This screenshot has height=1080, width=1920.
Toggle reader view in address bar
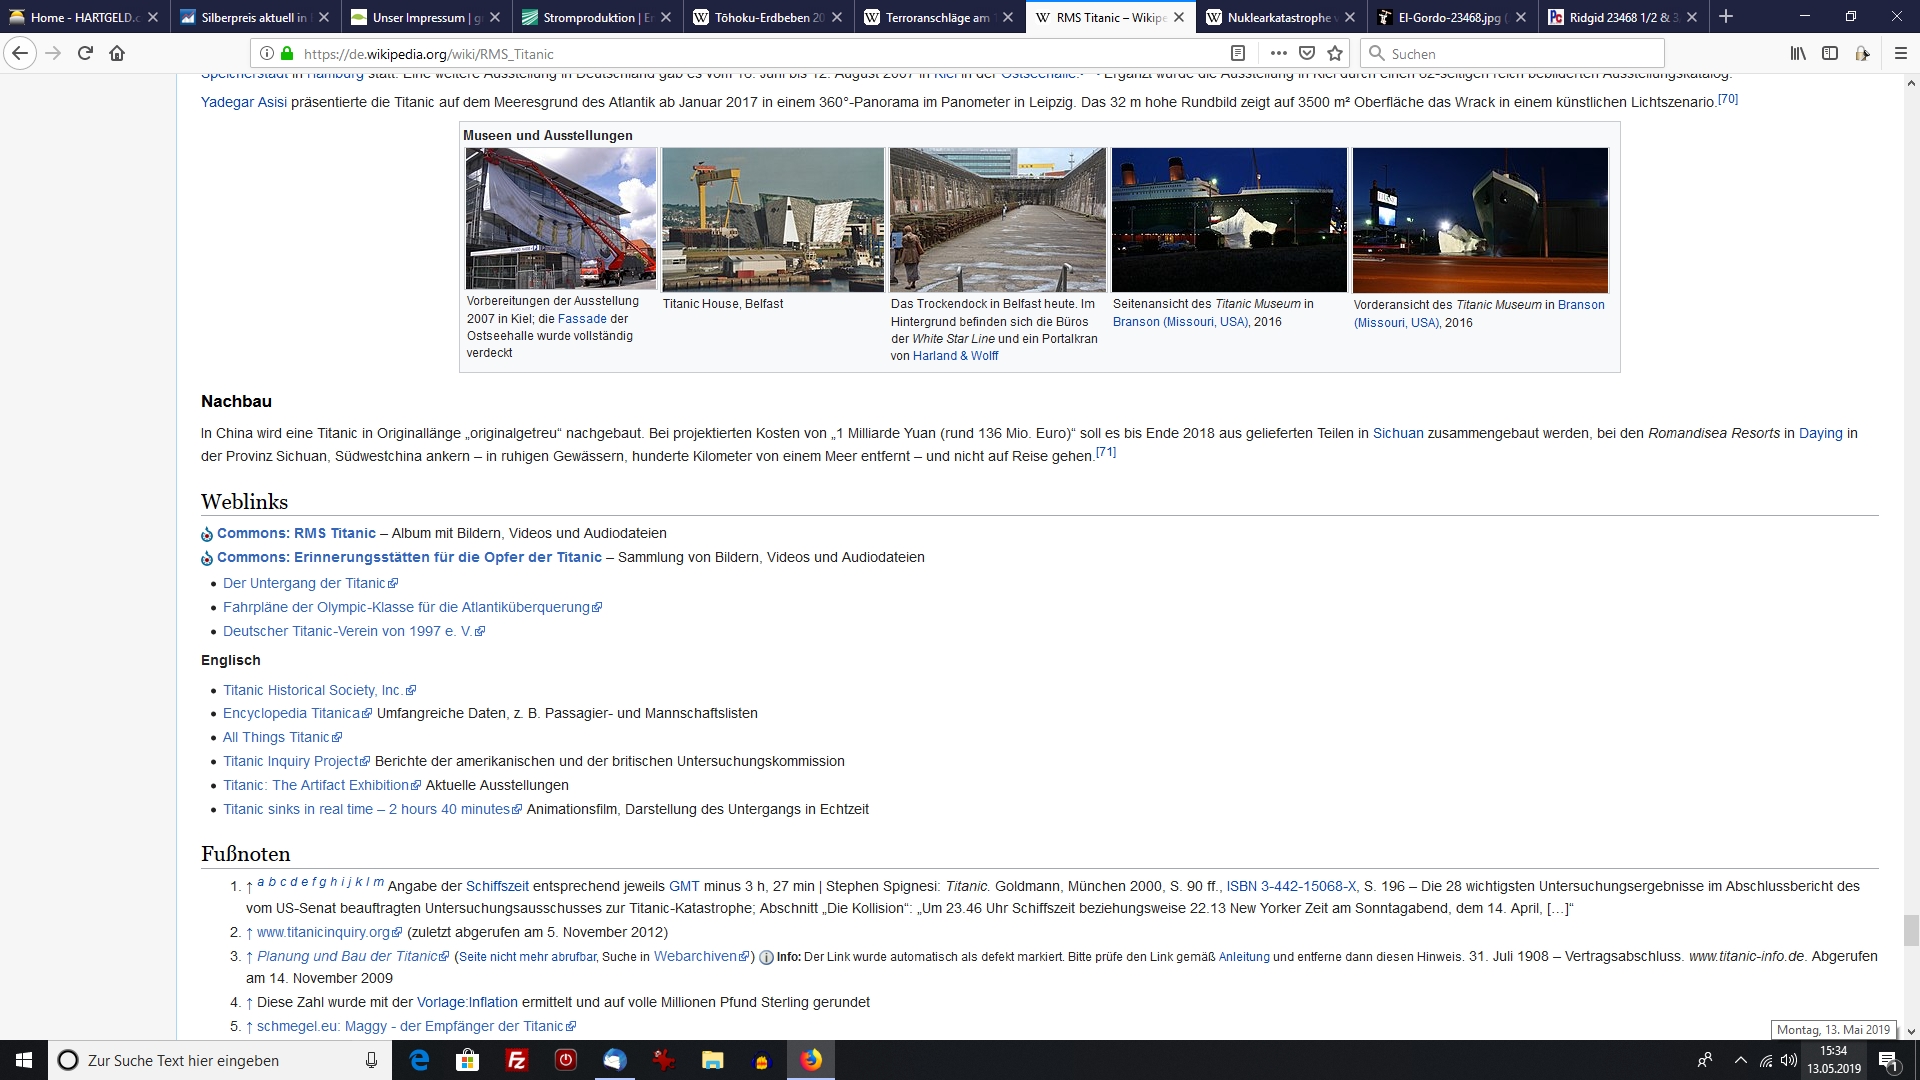(x=1238, y=54)
